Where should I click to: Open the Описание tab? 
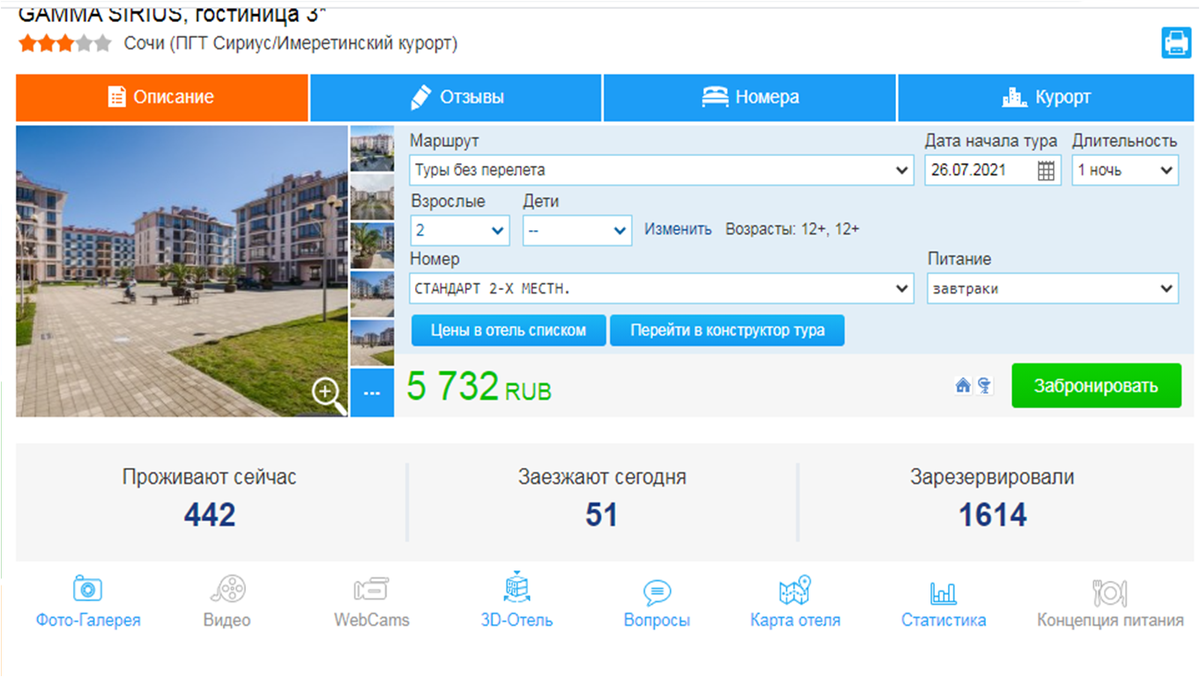(x=162, y=97)
